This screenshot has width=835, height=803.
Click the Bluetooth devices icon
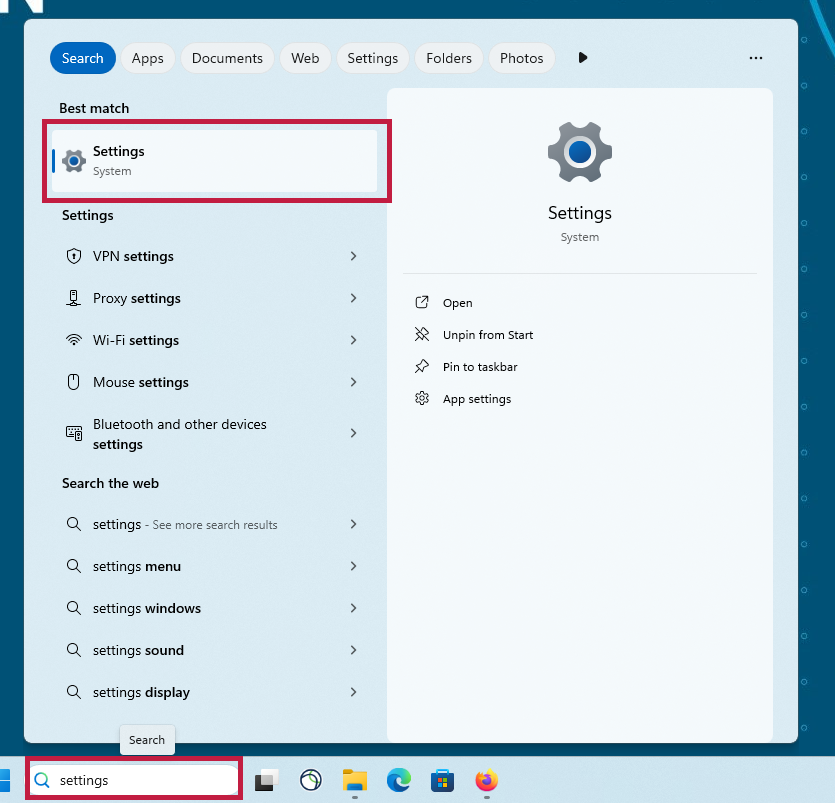(73, 433)
